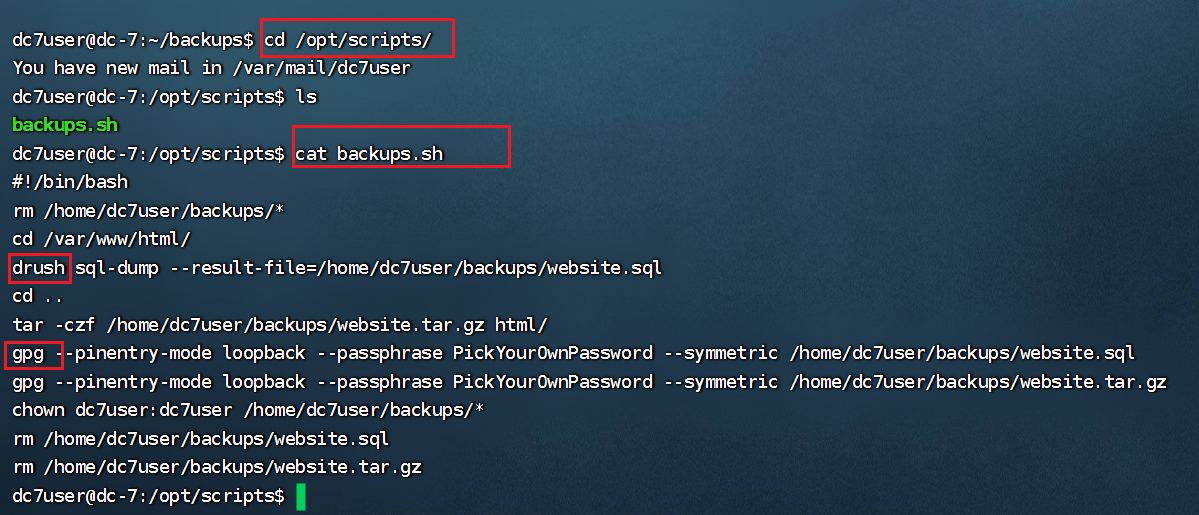1199x515 pixels.
Task: Click the 'cd ..' line
Action: coord(39,296)
